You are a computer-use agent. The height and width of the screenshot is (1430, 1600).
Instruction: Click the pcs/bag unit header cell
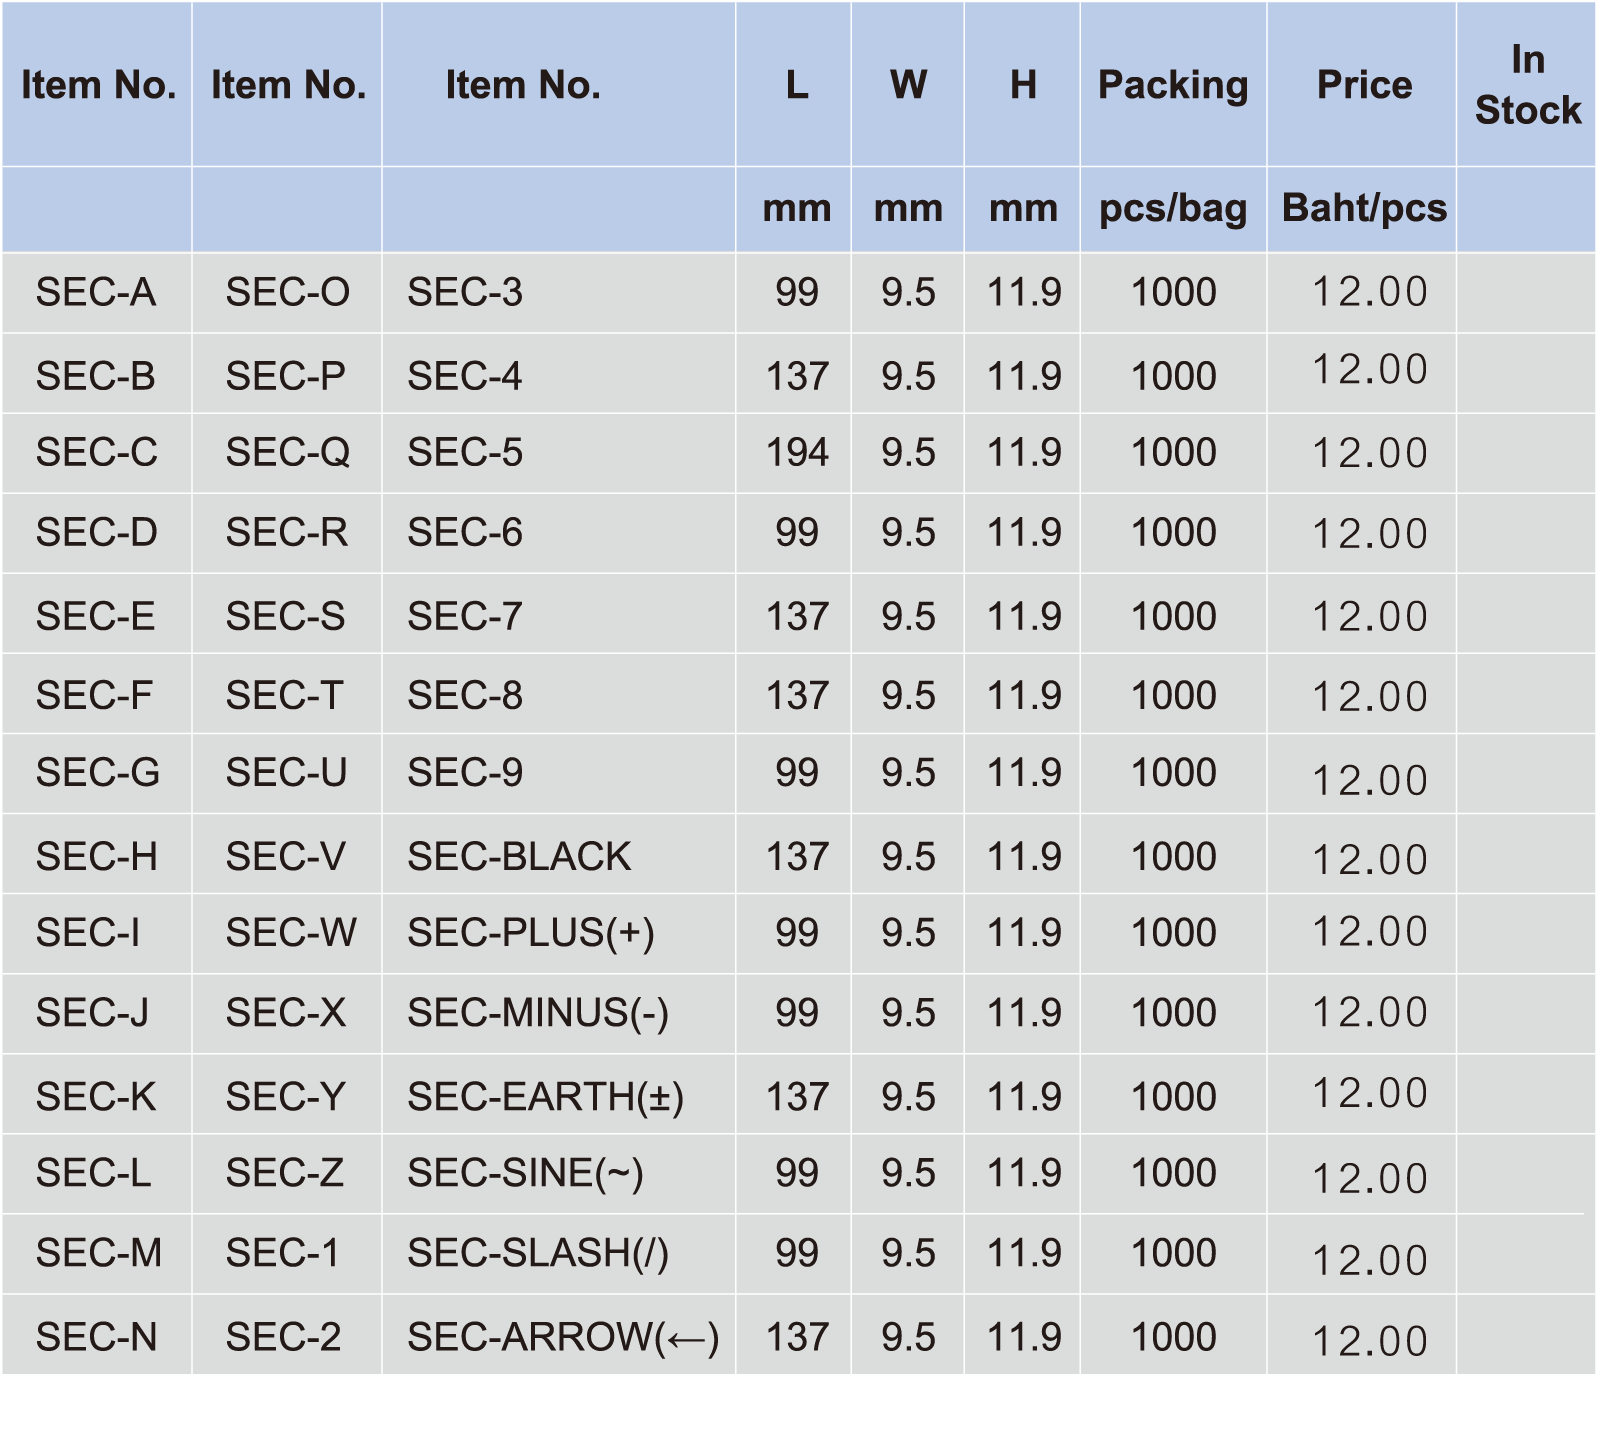coord(1173,208)
